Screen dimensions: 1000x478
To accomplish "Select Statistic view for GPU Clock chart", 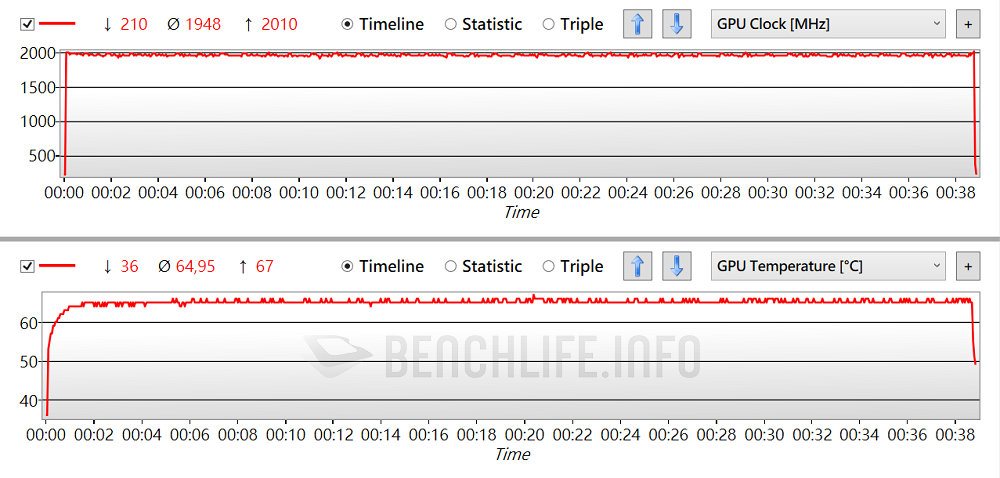I will tap(483, 24).
